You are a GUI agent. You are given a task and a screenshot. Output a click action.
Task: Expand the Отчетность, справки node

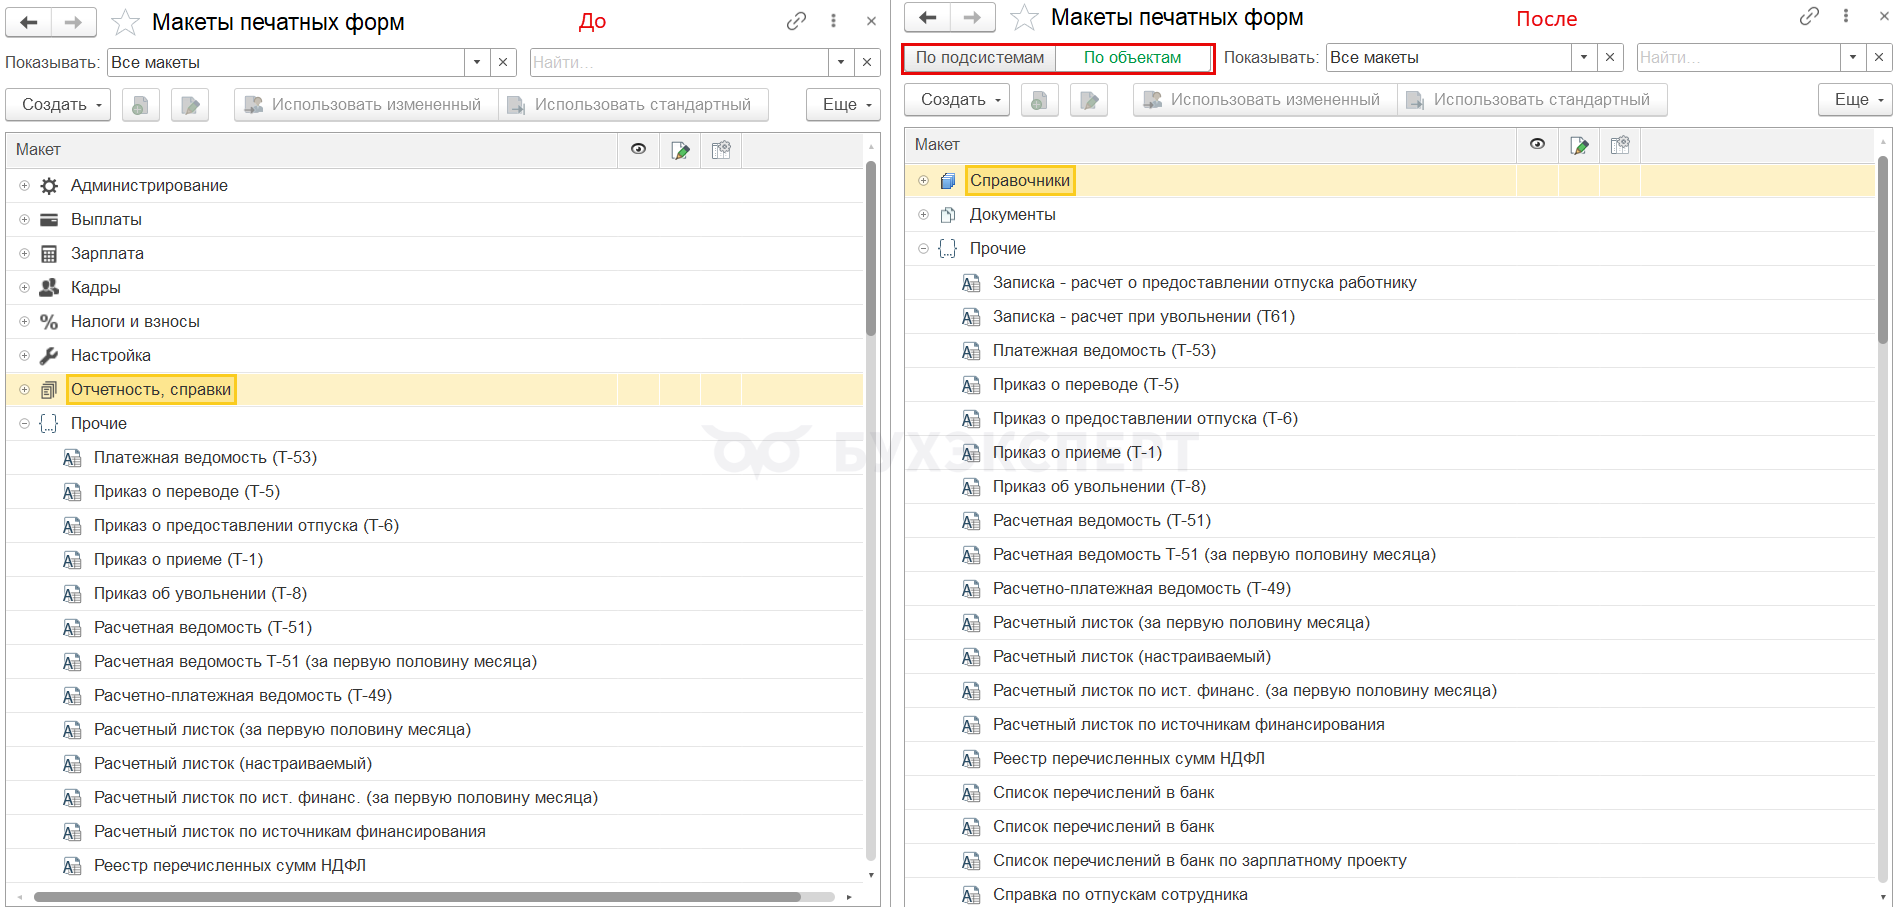coord(24,389)
